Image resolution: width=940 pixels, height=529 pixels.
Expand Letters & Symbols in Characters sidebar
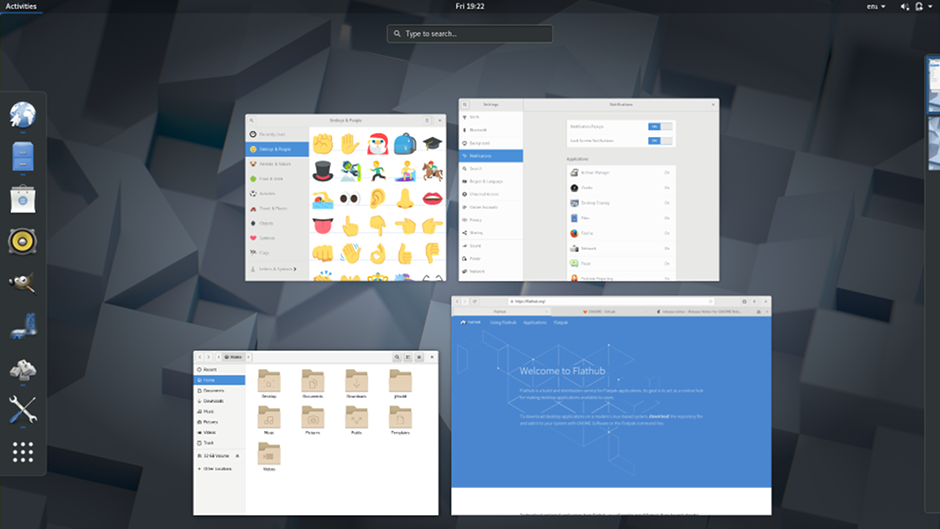click(277, 269)
